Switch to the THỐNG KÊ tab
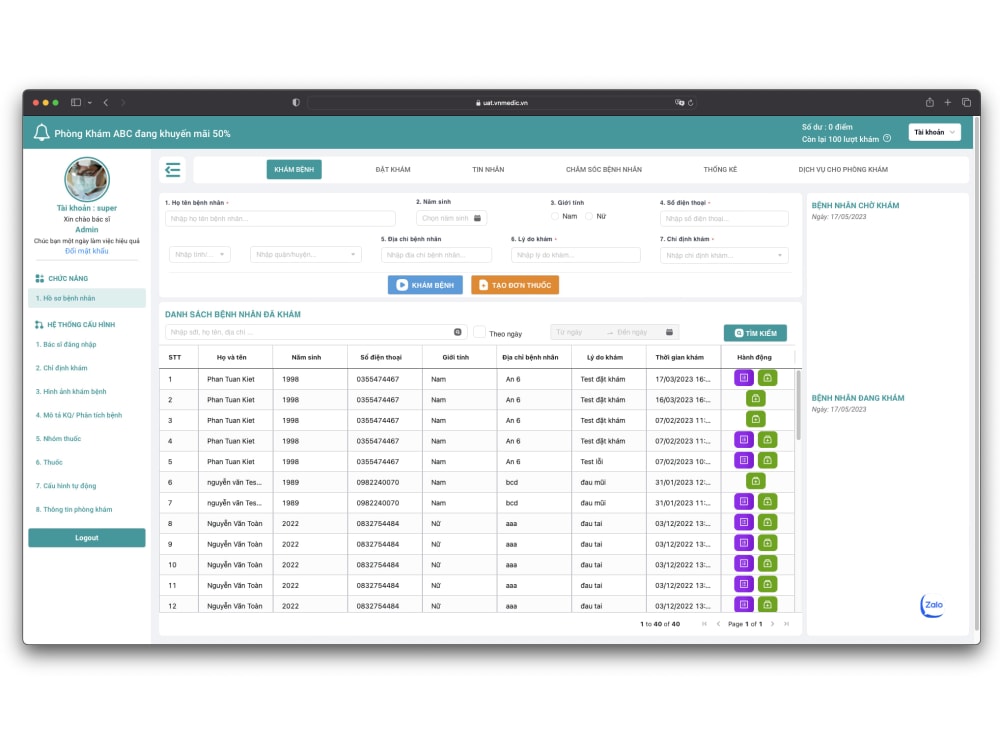Viewport: 1000px width, 750px height. 720,170
